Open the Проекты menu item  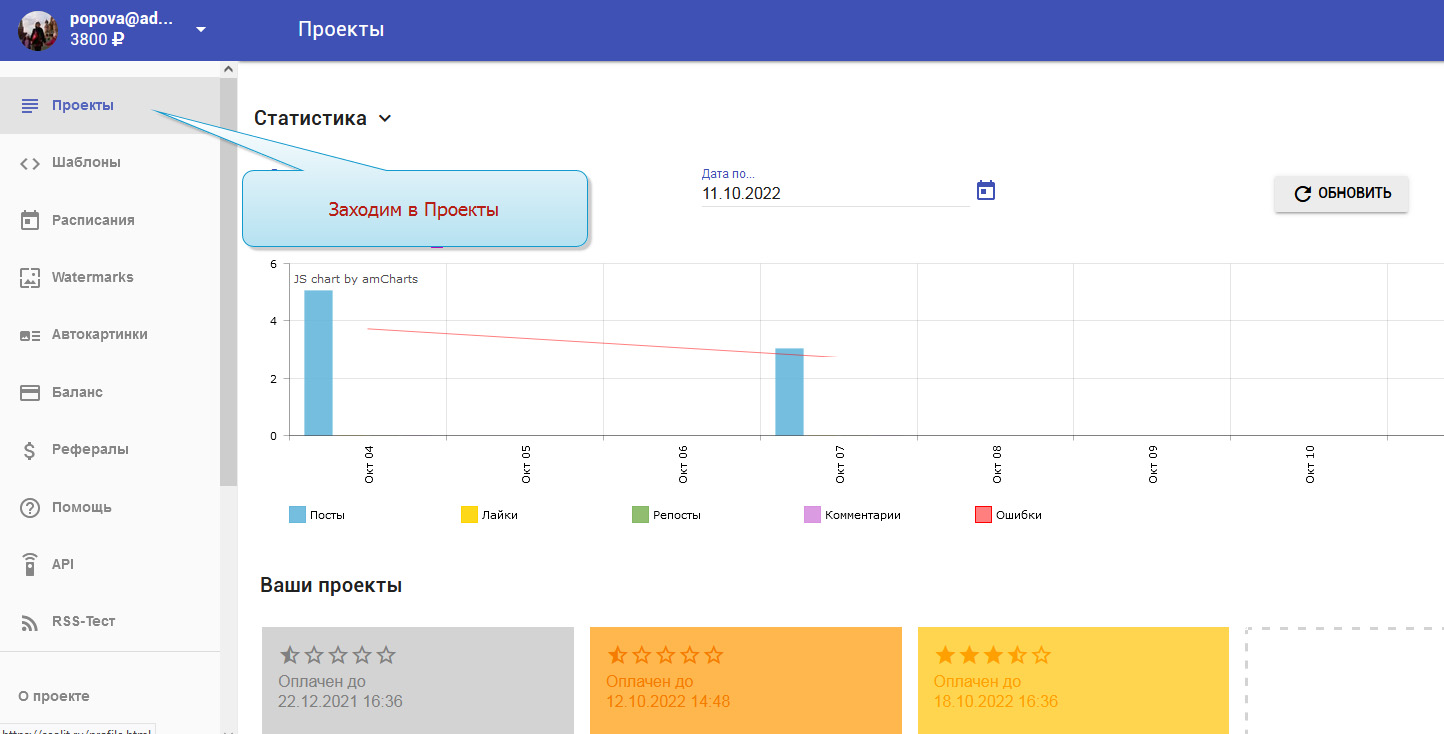coord(83,105)
